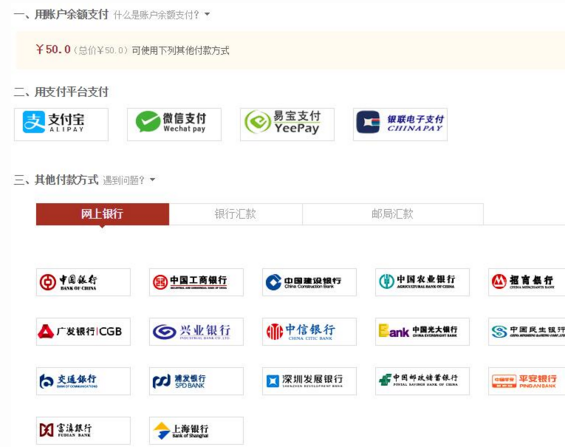The width and height of the screenshot is (565, 447).
Task: Pick ChinaPay 银联电子支付 option
Action: click(400, 124)
